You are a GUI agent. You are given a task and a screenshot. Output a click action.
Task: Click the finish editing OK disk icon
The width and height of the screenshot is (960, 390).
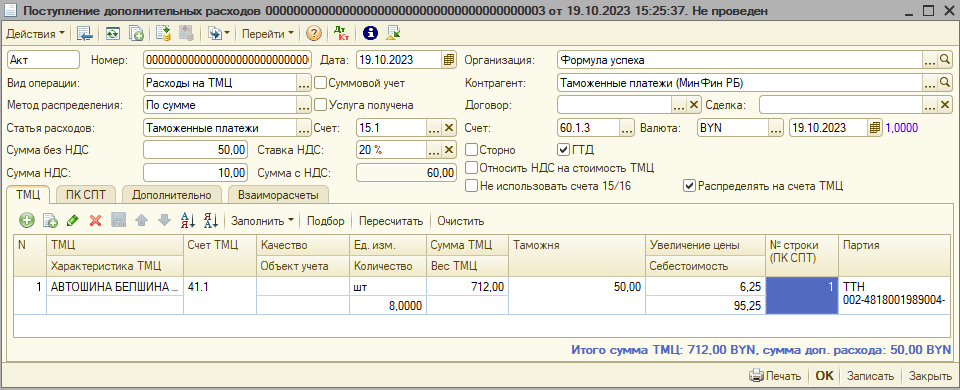point(119,220)
